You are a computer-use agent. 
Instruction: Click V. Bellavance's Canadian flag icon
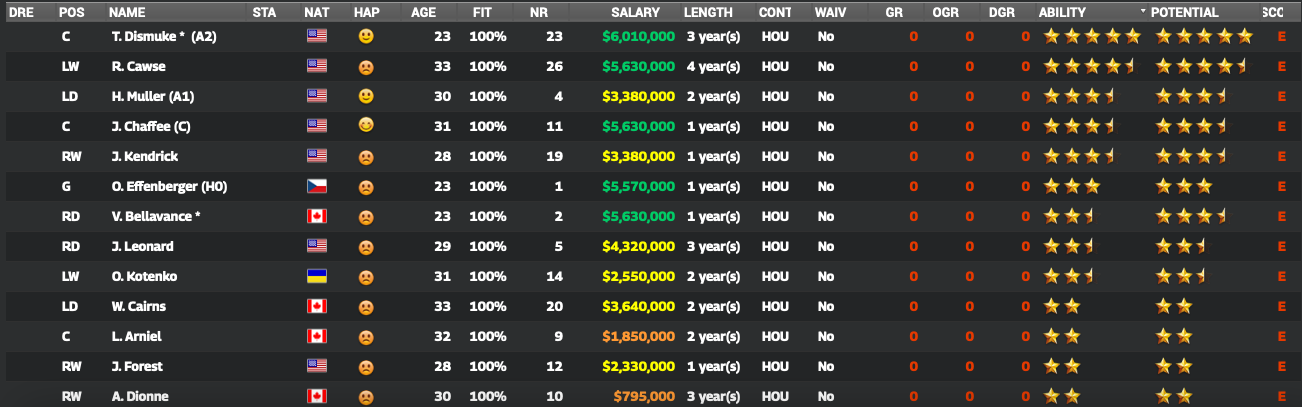(x=317, y=216)
